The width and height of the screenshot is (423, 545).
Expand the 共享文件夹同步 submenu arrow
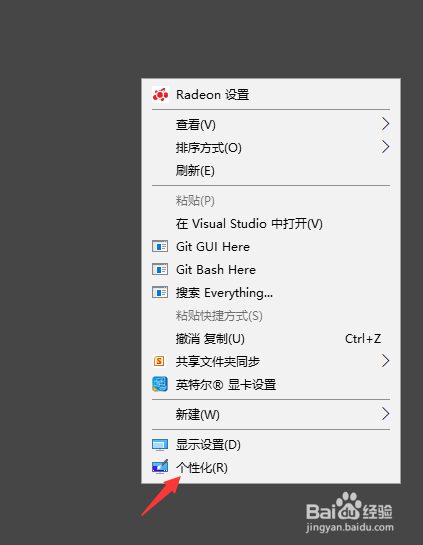tap(385, 361)
